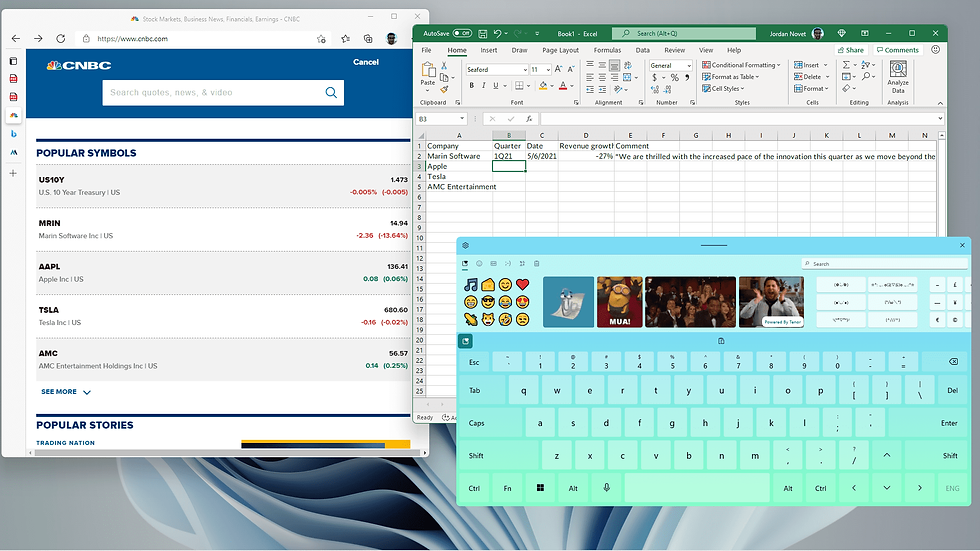Open Cell Styles dropdown
Viewport: 980px width, 551px height.
click(723, 89)
